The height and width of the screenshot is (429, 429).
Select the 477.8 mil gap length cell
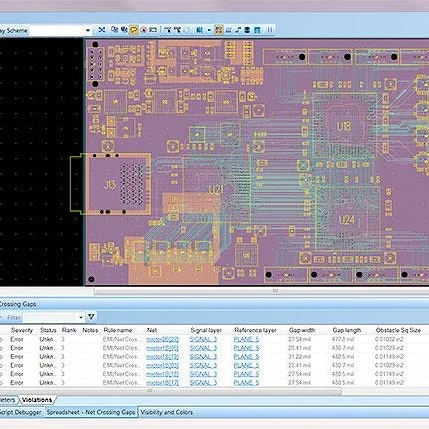tap(343, 339)
